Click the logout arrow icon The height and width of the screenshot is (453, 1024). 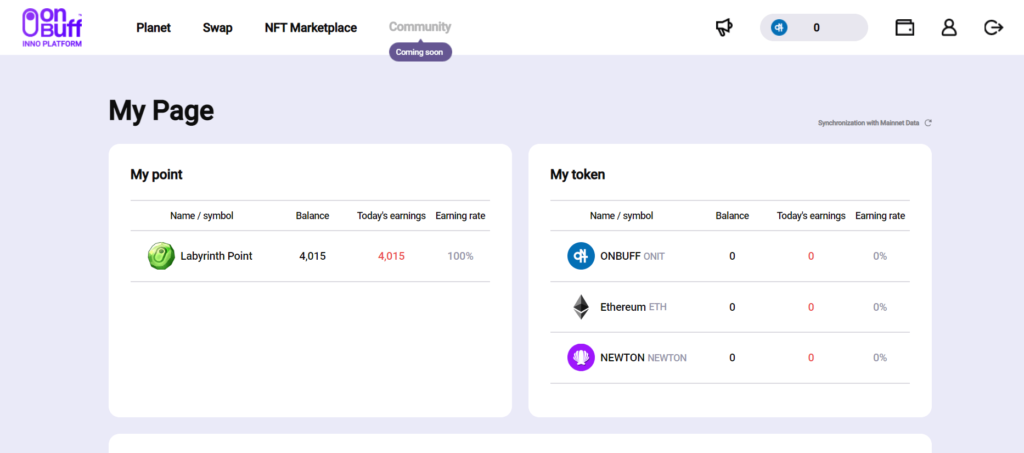click(x=993, y=28)
